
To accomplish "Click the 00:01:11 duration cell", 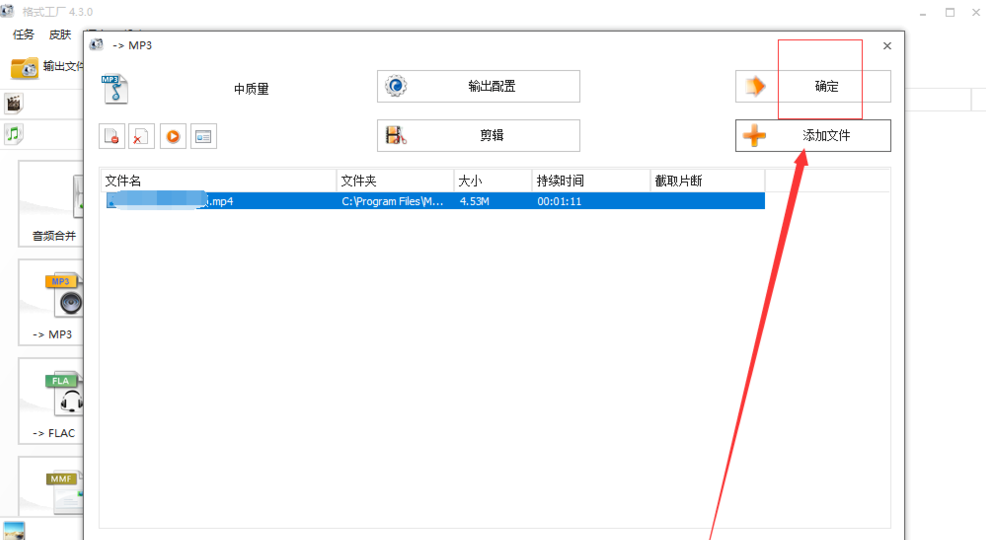I will [x=559, y=201].
